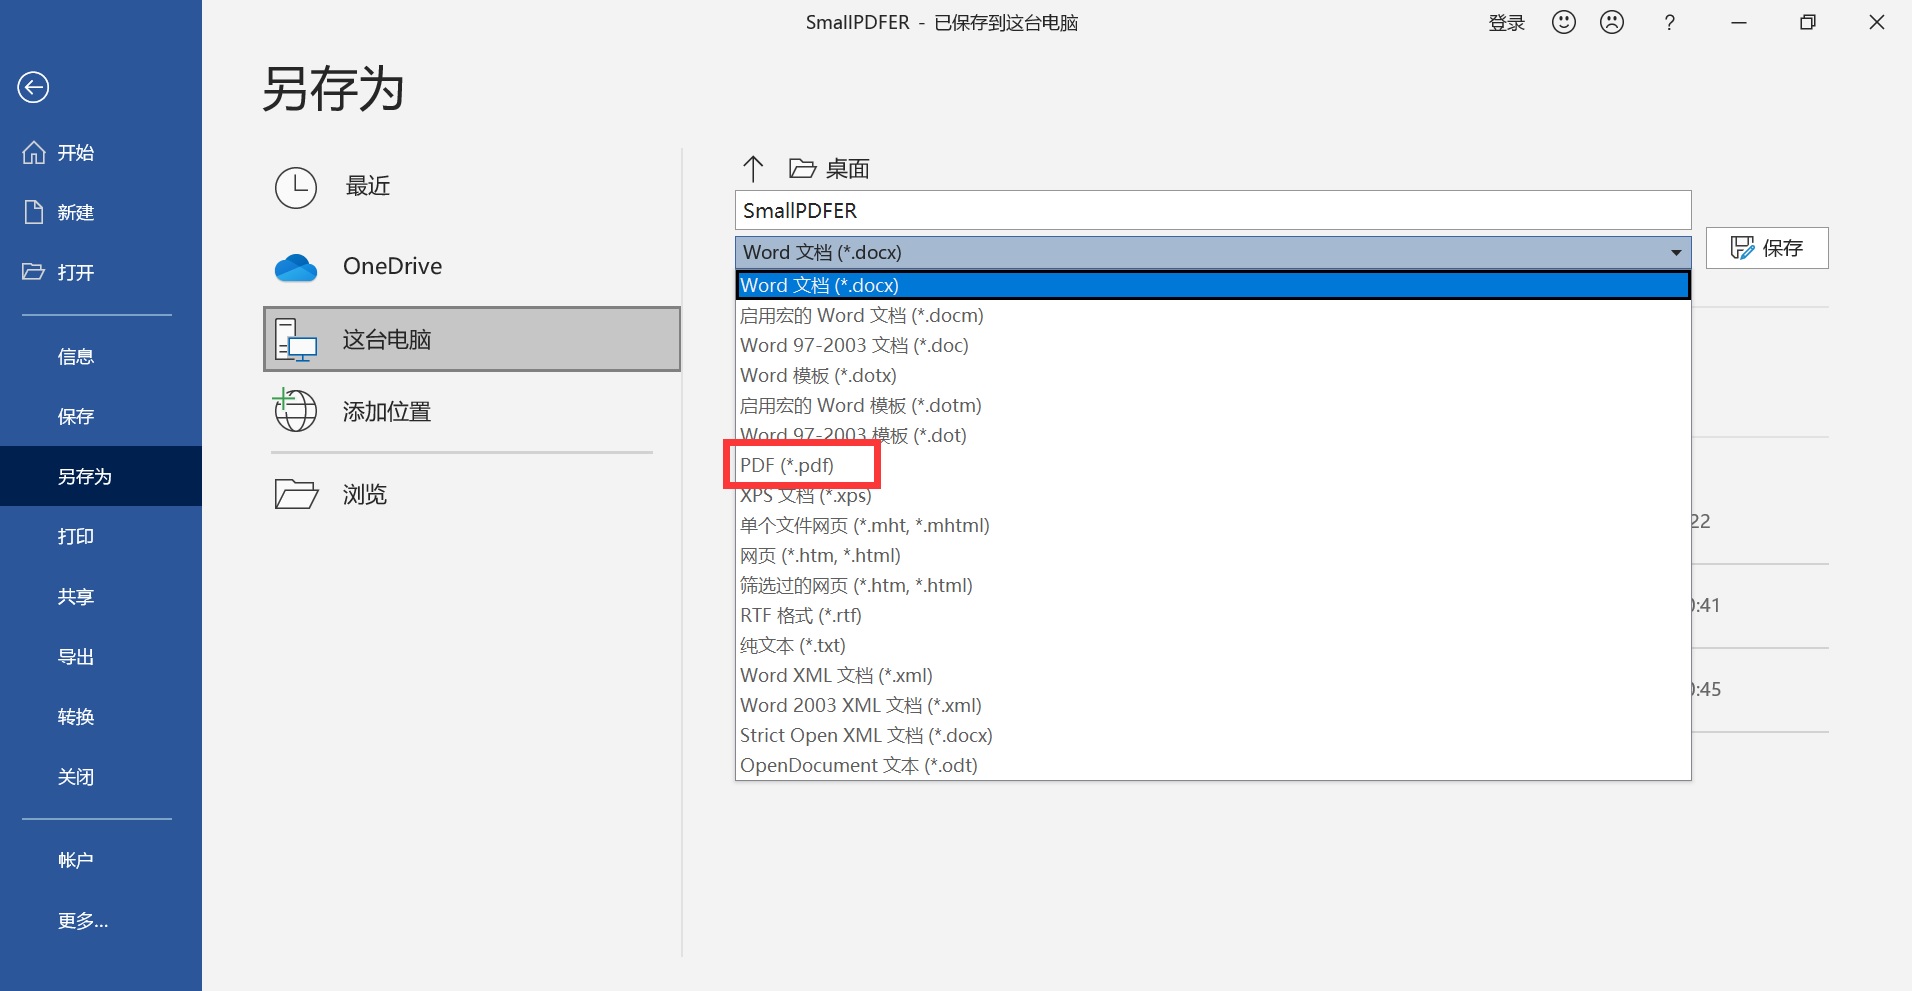The width and height of the screenshot is (1912, 991).
Task: Select PDF (*.pdf) format option
Action: coord(787,466)
